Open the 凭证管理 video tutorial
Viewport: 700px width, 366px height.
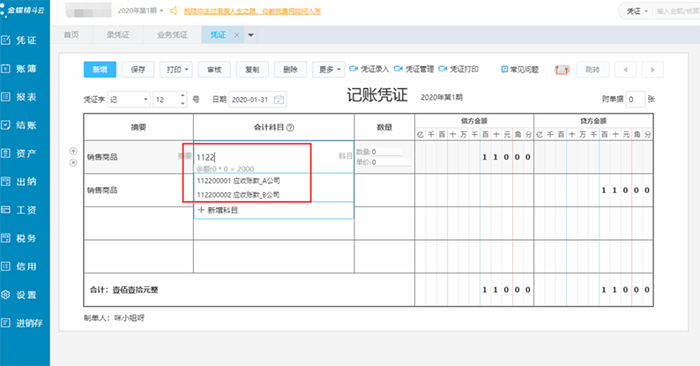[x=414, y=69]
